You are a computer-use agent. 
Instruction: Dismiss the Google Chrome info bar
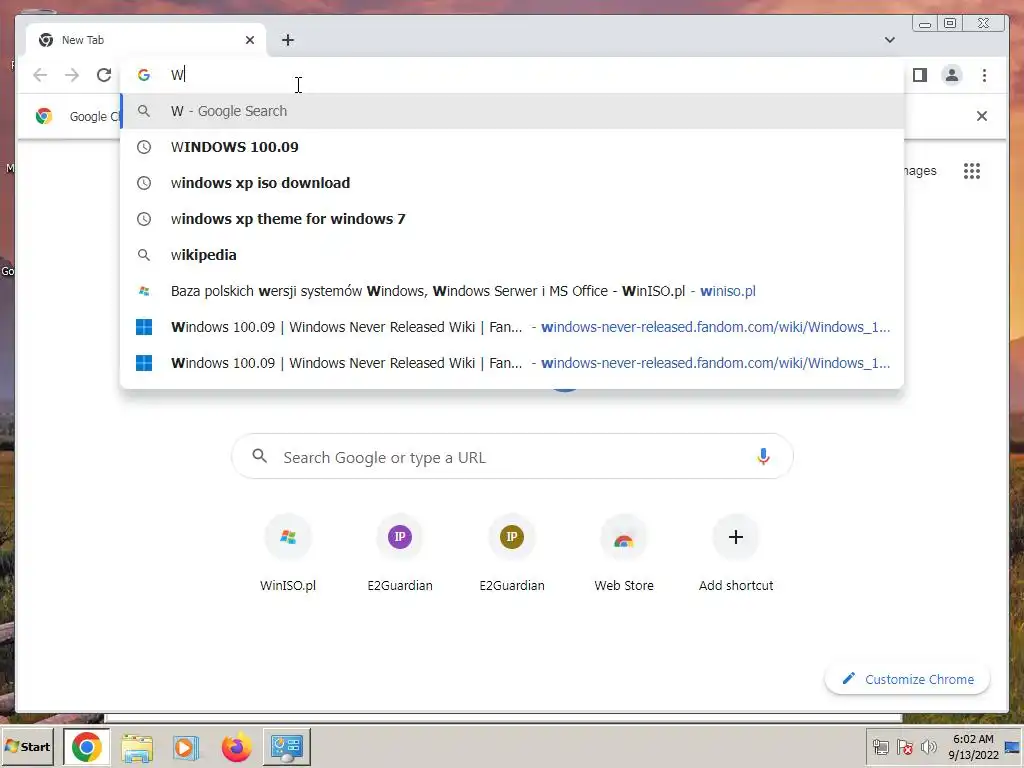click(982, 116)
